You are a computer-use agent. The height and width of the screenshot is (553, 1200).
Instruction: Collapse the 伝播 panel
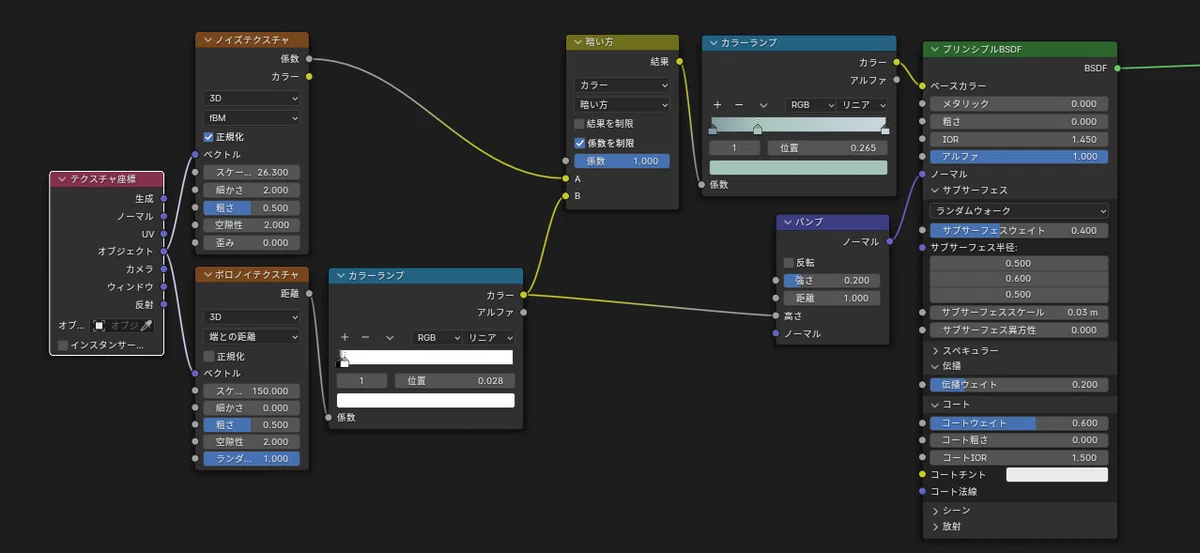pos(935,366)
